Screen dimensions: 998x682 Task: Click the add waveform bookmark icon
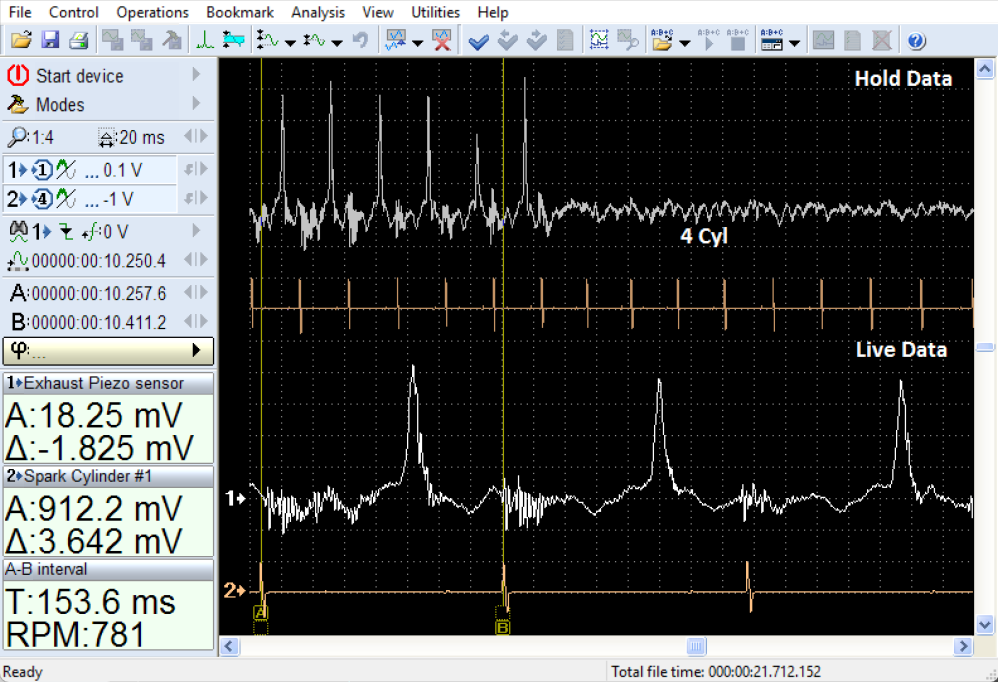396,41
